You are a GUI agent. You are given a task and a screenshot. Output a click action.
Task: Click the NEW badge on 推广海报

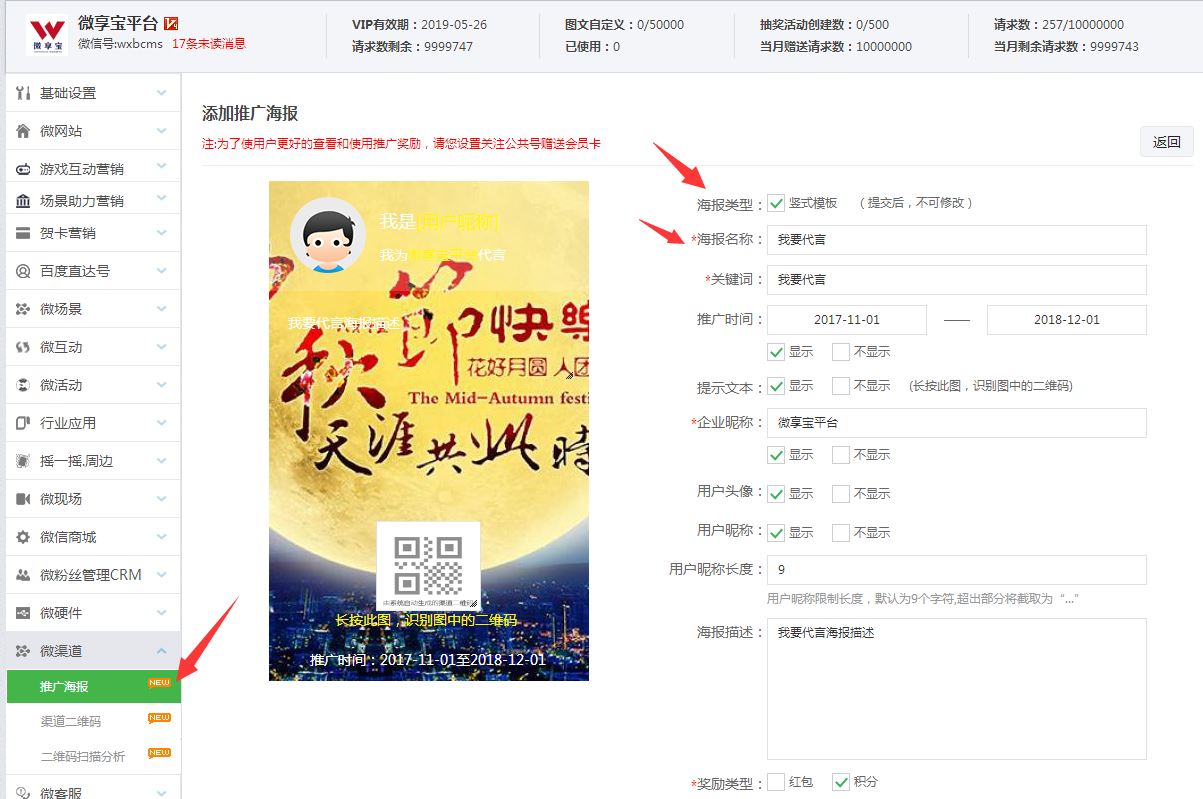click(x=159, y=683)
